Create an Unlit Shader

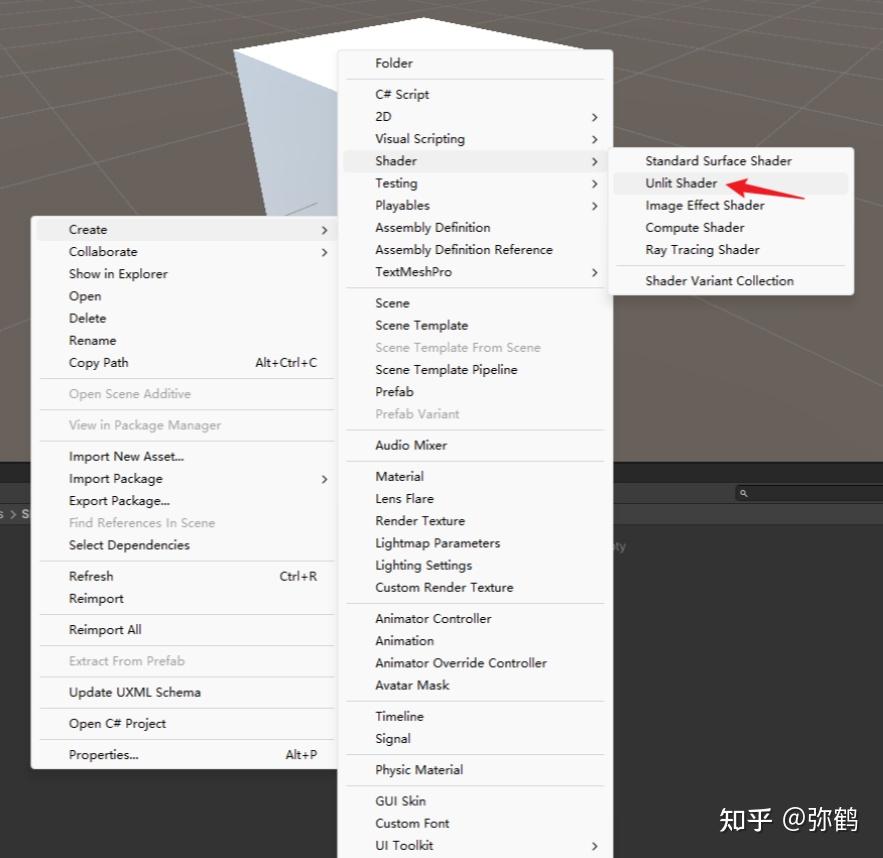click(x=692, y=183)
